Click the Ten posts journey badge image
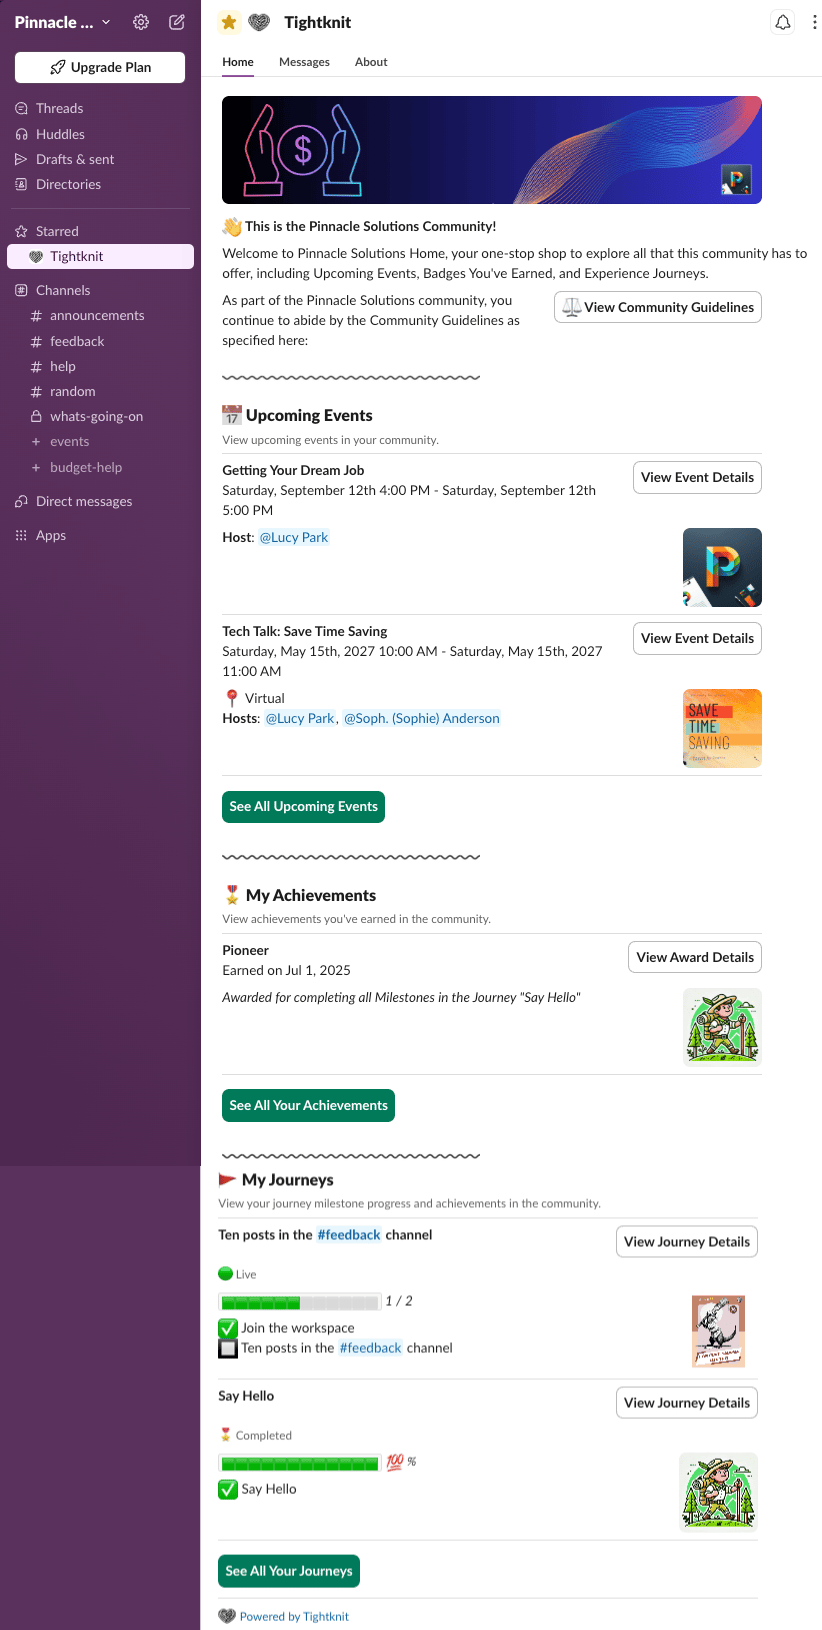Screen dimensions: 822x1630 coord(719,1331)
